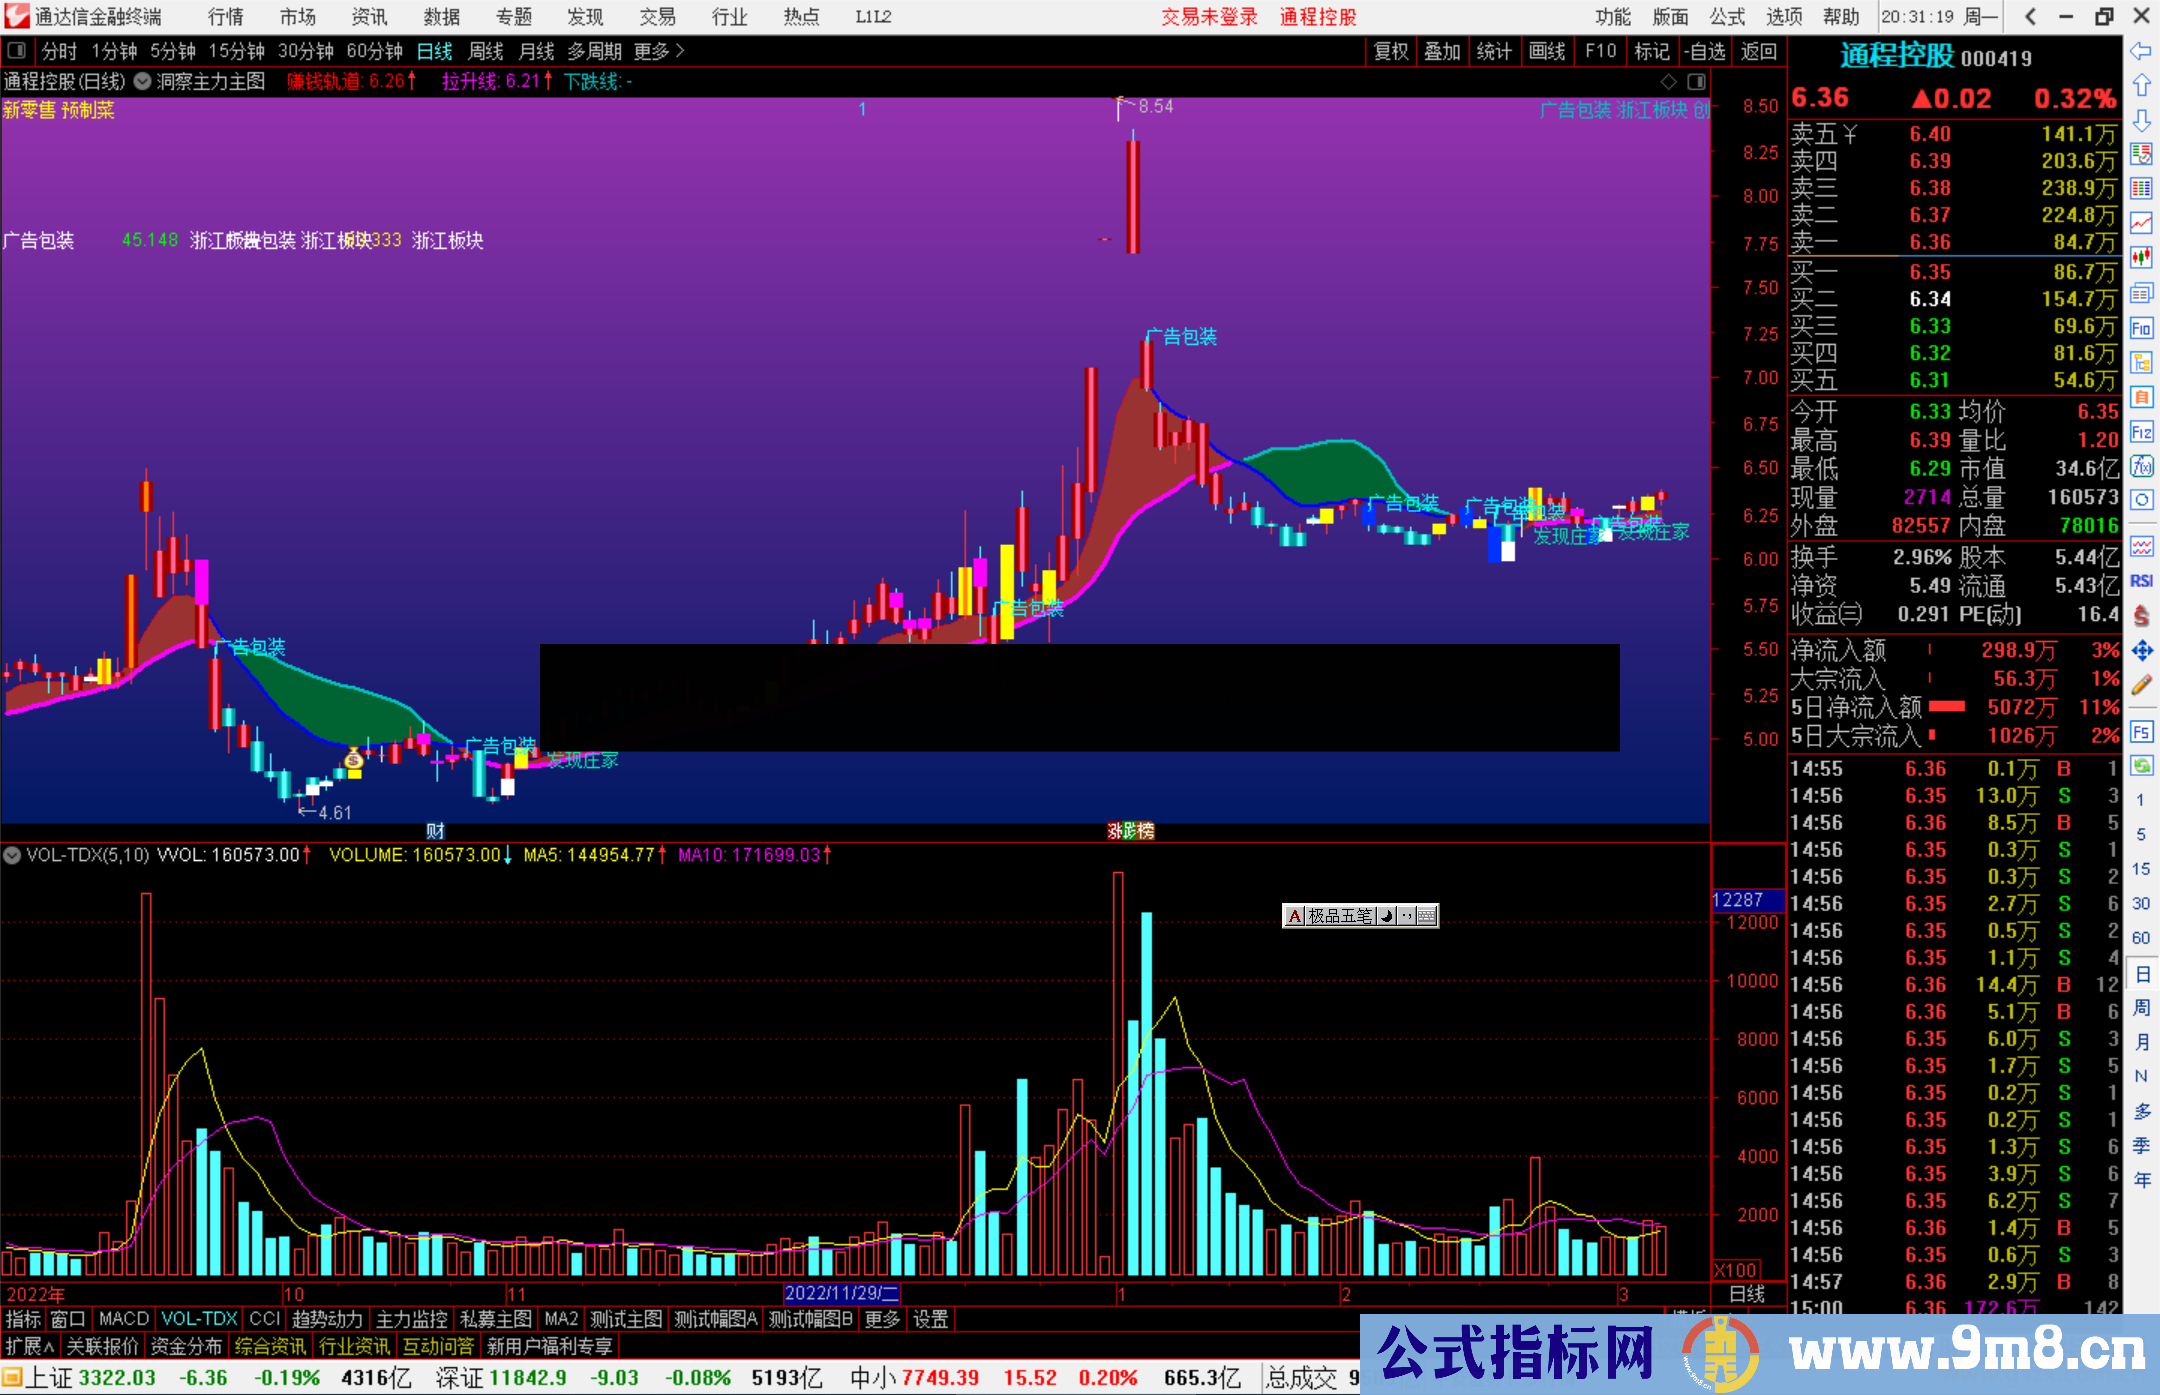Click the 上证 index in the status bar
Viewport: 2160px width, 1395px height.
click(x=50, y=1378)
